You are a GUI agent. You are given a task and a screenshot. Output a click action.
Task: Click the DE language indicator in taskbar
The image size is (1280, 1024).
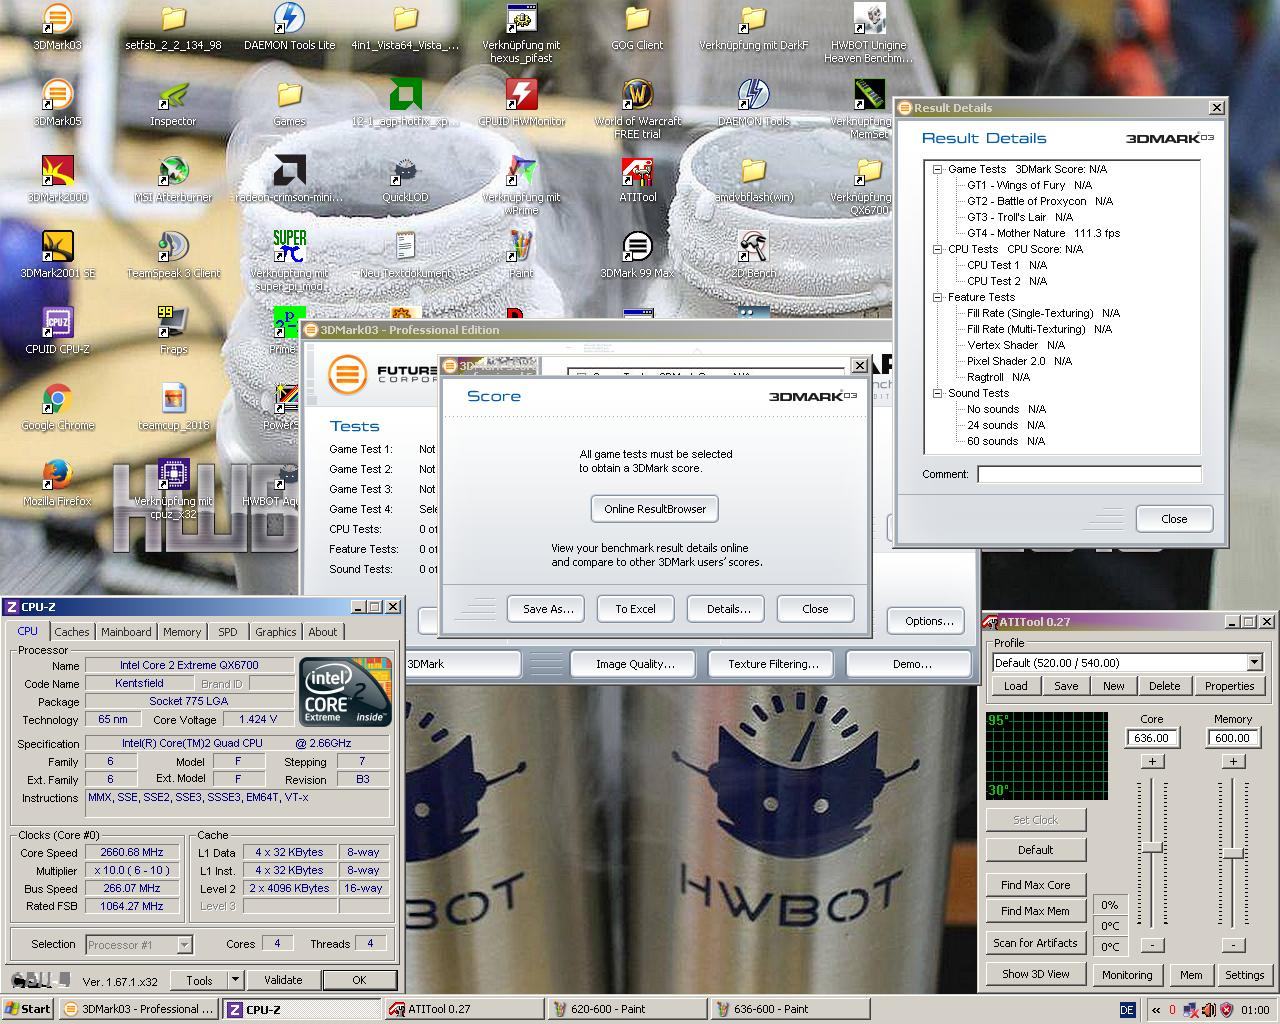tap(1127, 1010)
